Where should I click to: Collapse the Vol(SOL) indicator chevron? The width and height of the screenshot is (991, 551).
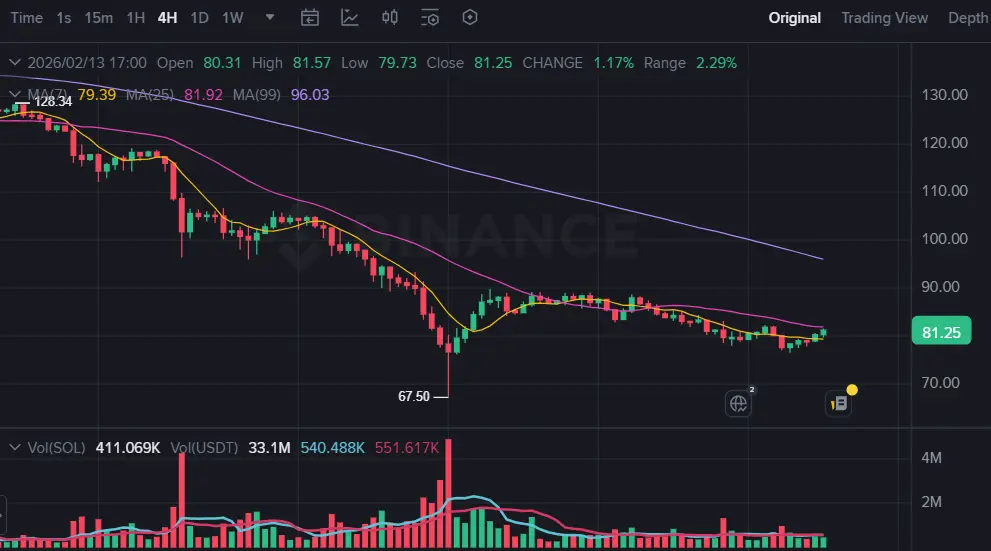[x=15, y=447]
